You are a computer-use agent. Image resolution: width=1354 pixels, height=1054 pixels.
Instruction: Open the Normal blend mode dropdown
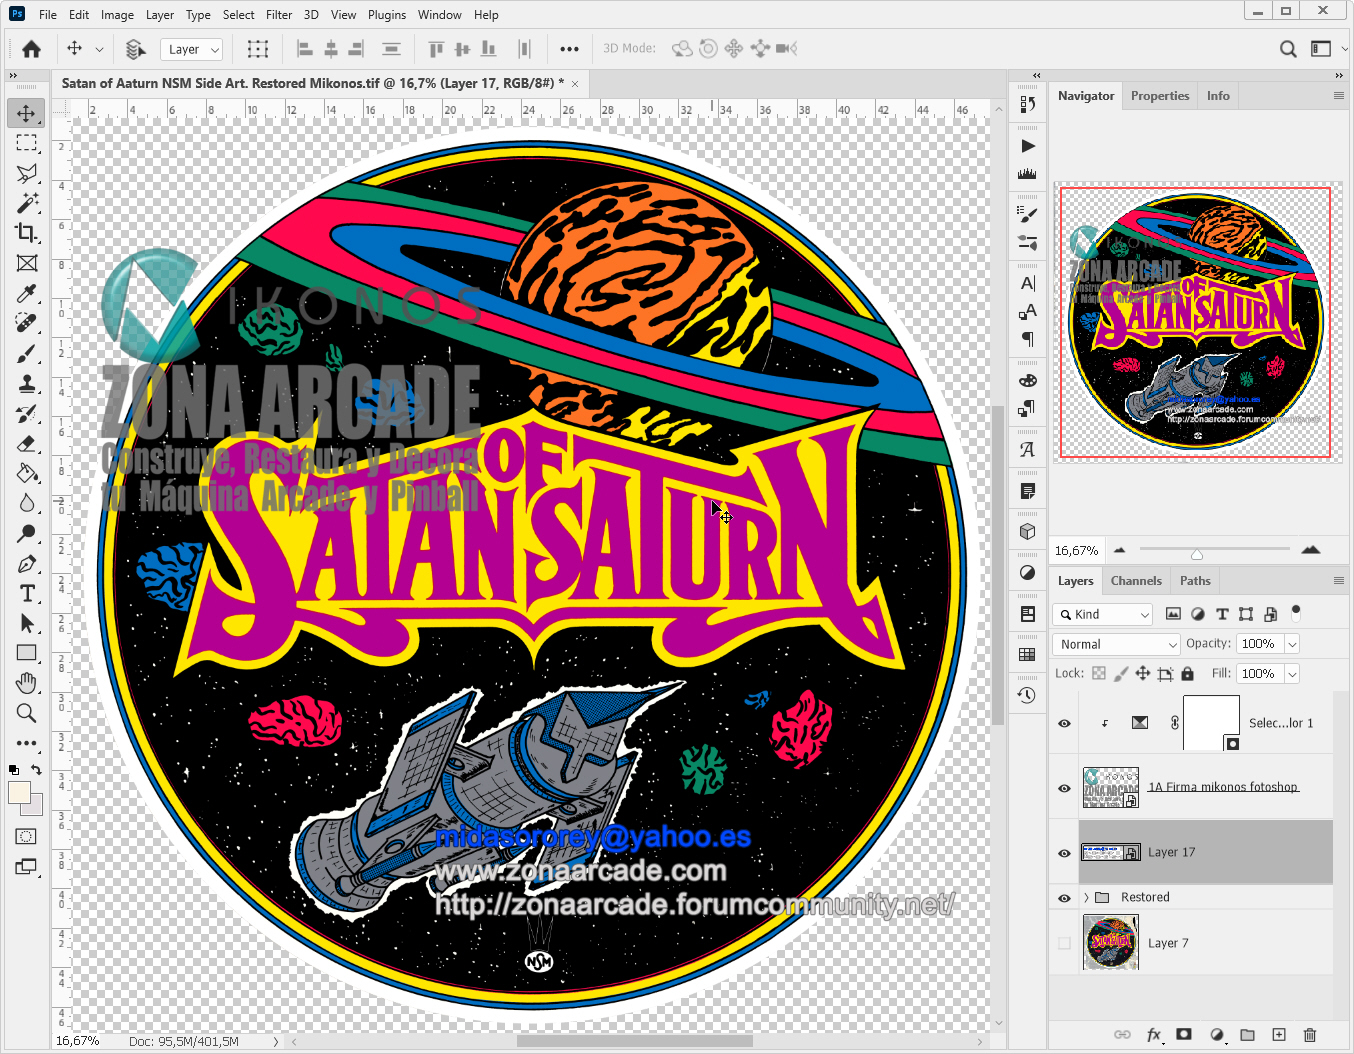pyautogui.click(x=1115, y=644)
